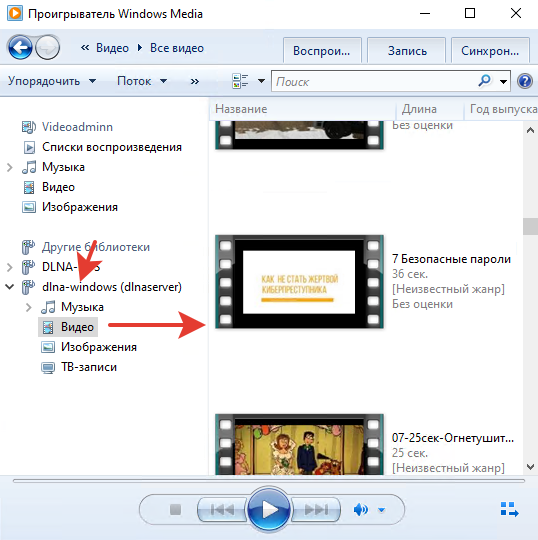Screen dimensions: 538x540
Task: Click the ТВ-записи monitor icon
Action: point(48,367)
